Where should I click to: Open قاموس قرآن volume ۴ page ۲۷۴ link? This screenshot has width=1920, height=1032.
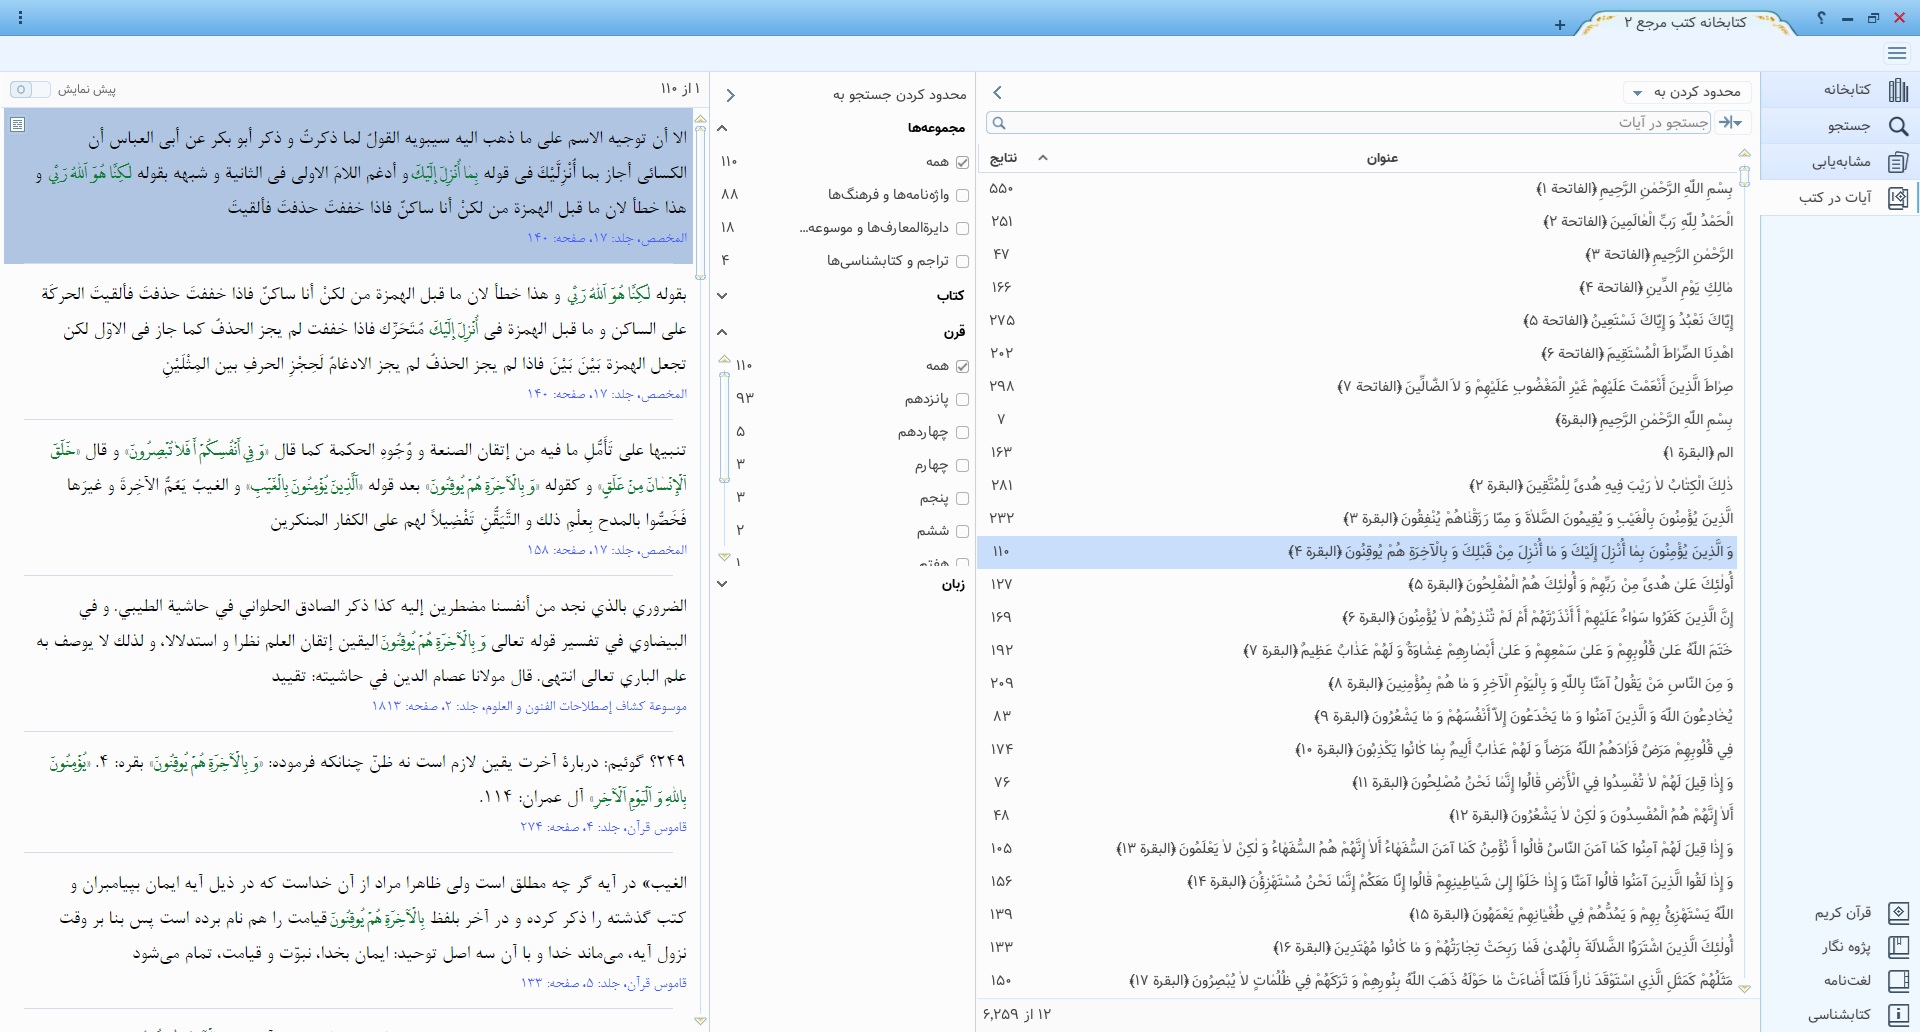coord(603,827)
